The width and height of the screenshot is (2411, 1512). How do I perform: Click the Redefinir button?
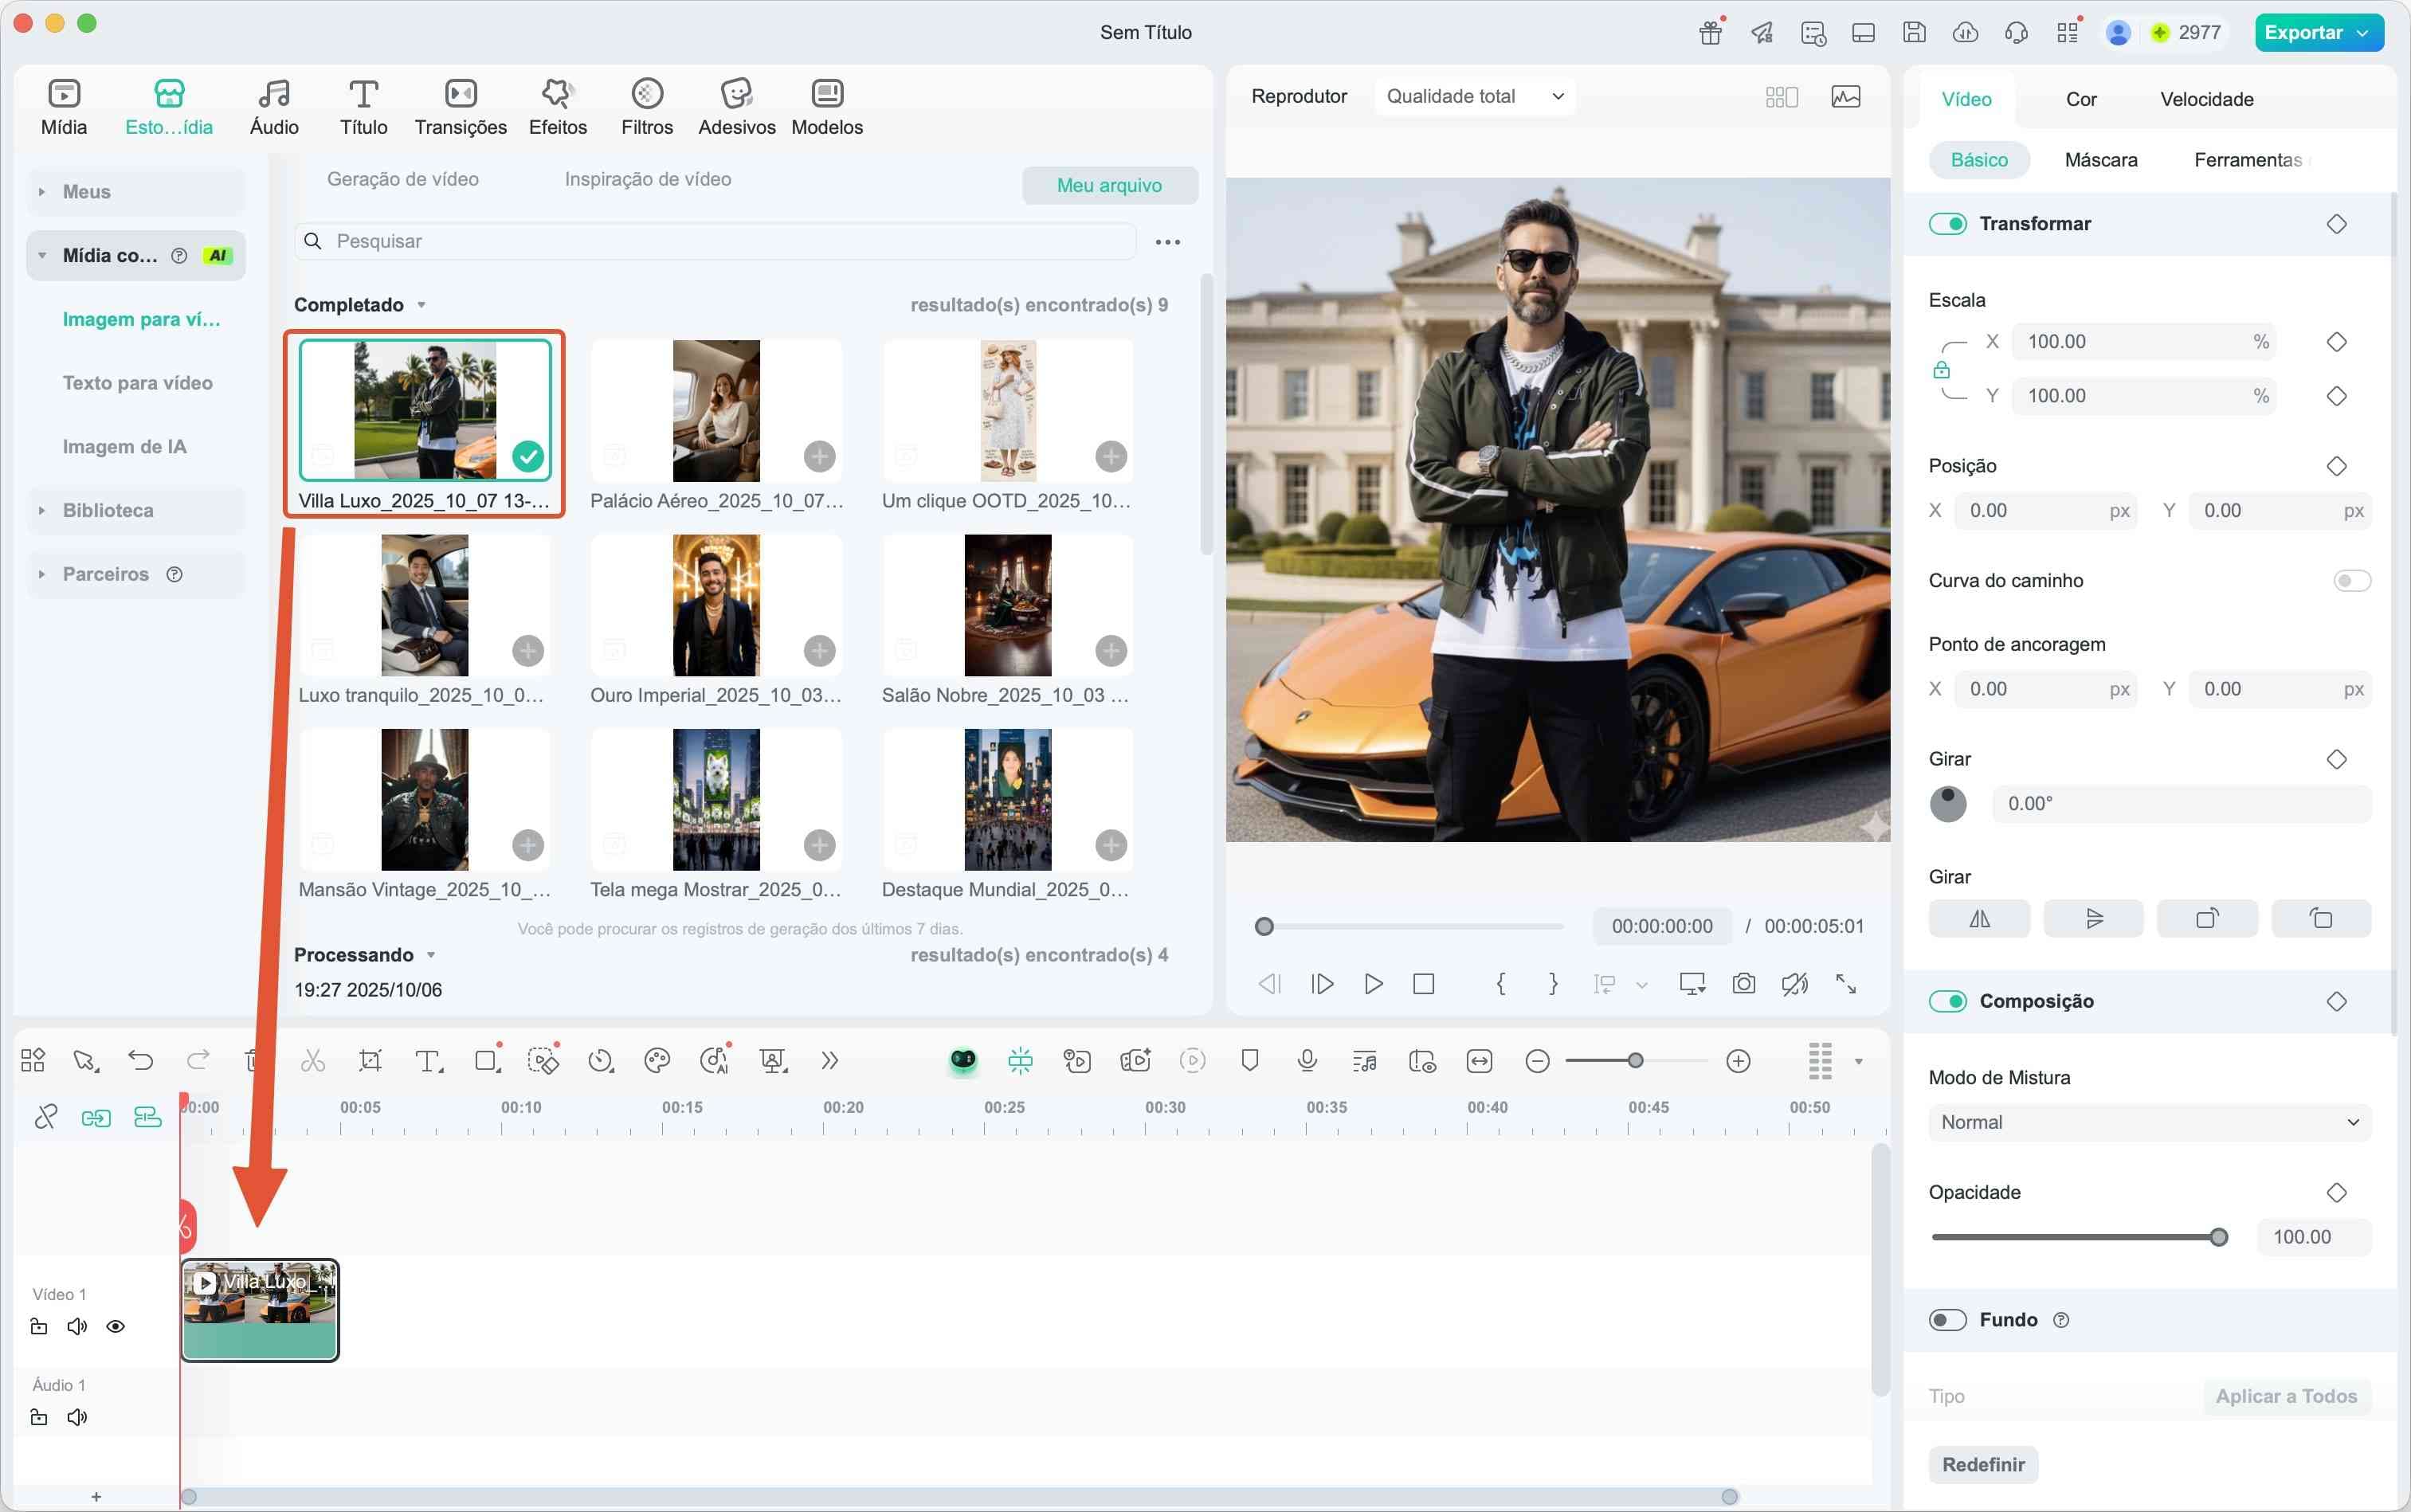(x=1982, y=1464)
